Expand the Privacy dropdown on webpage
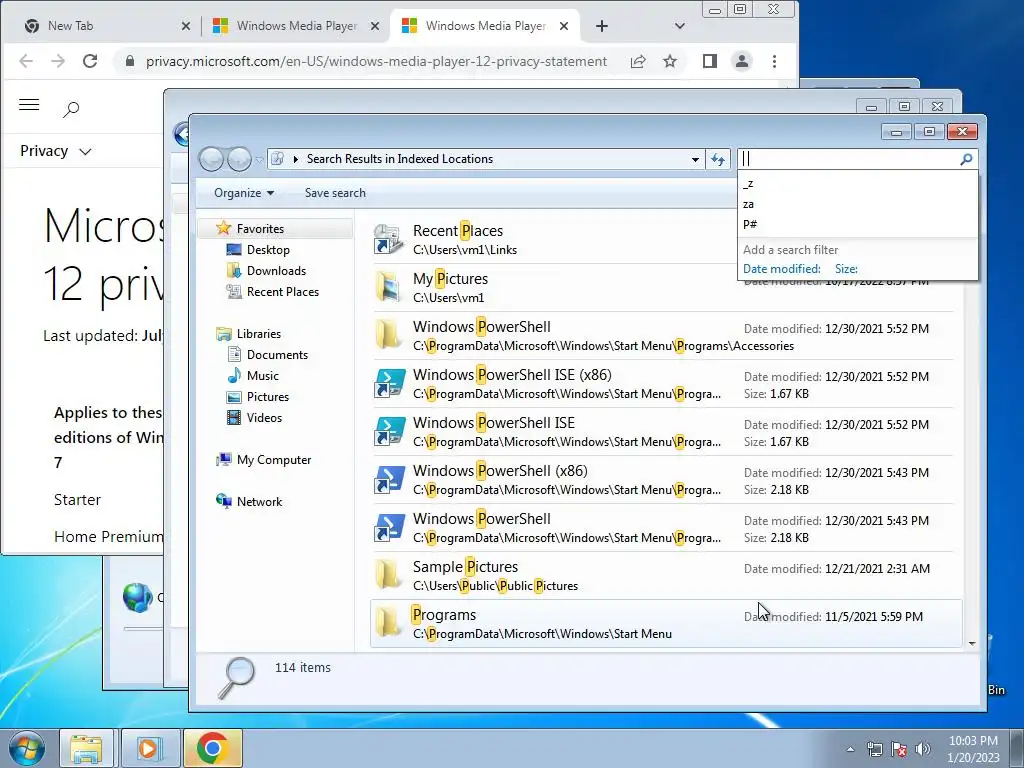 [56, 151]
